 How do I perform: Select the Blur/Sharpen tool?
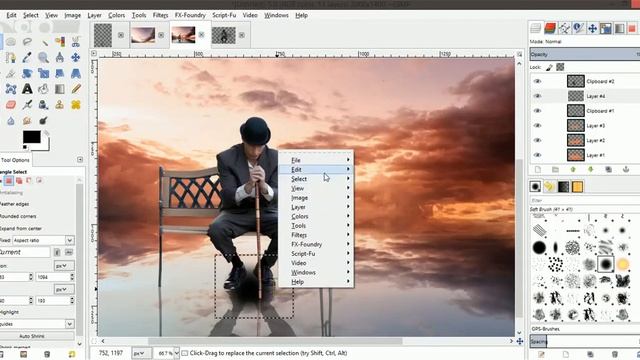tap(11, 121)
